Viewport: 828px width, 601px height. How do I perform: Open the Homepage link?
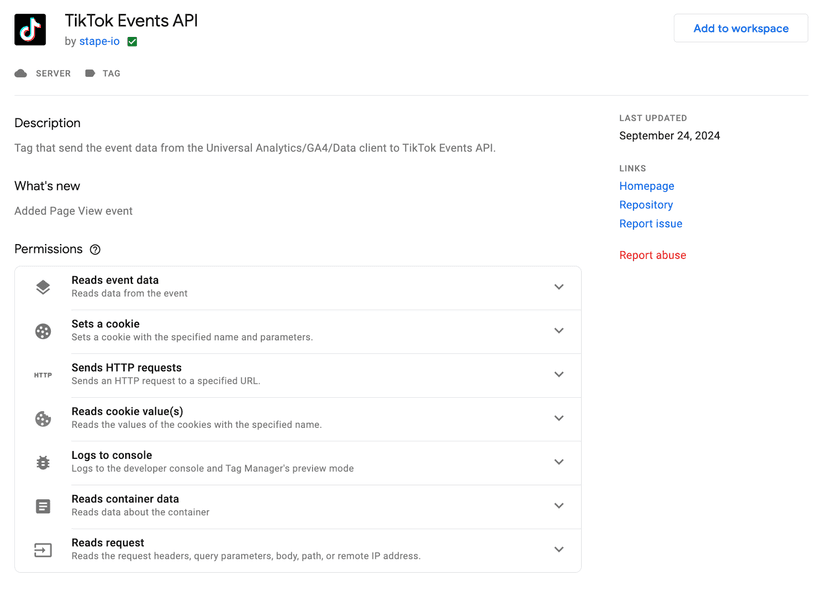646,186
